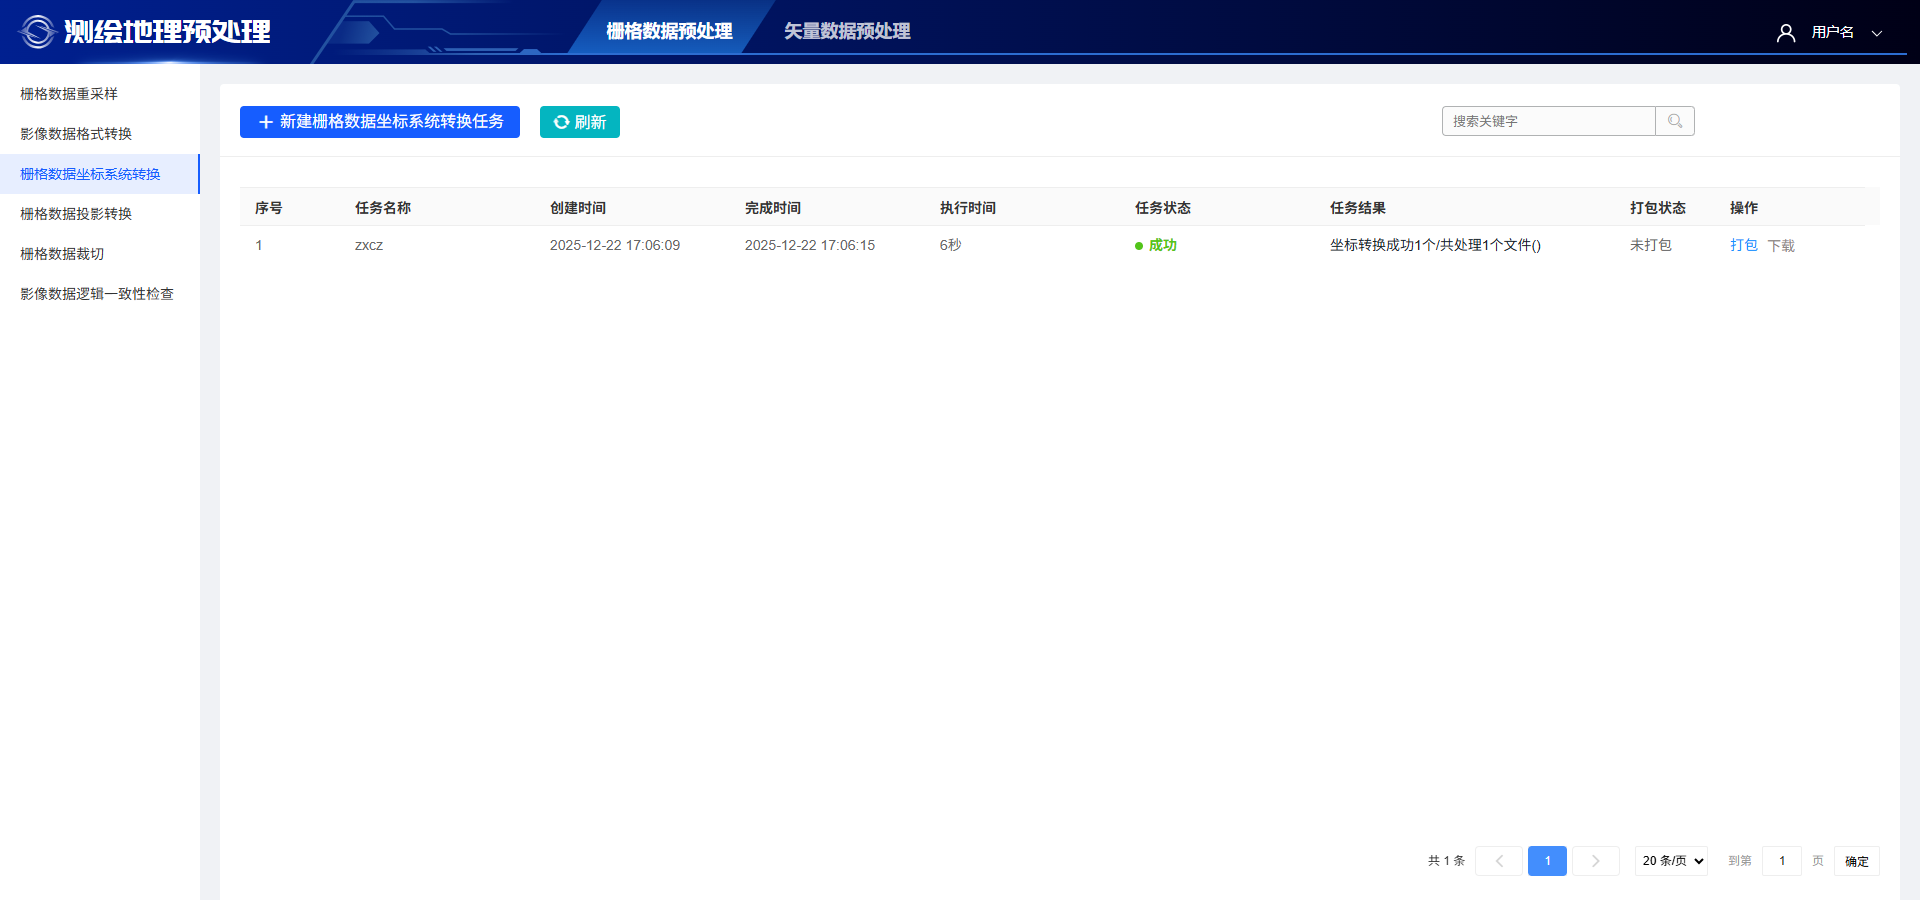1920x900 pixels.
Task: Click the 刷新 refresh button
Action: pos(580,122)
